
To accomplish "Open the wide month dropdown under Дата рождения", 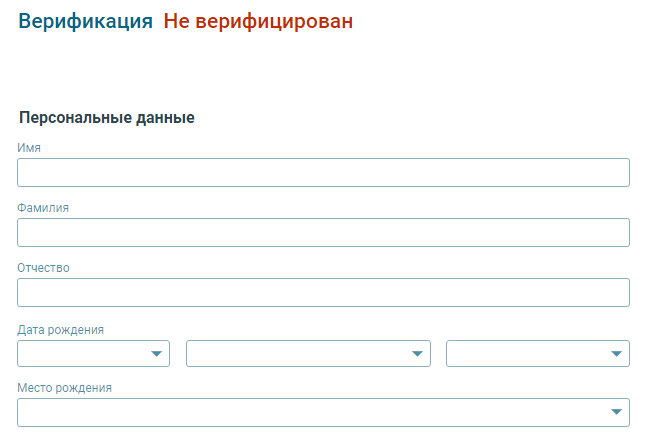I will pos(308,354).
